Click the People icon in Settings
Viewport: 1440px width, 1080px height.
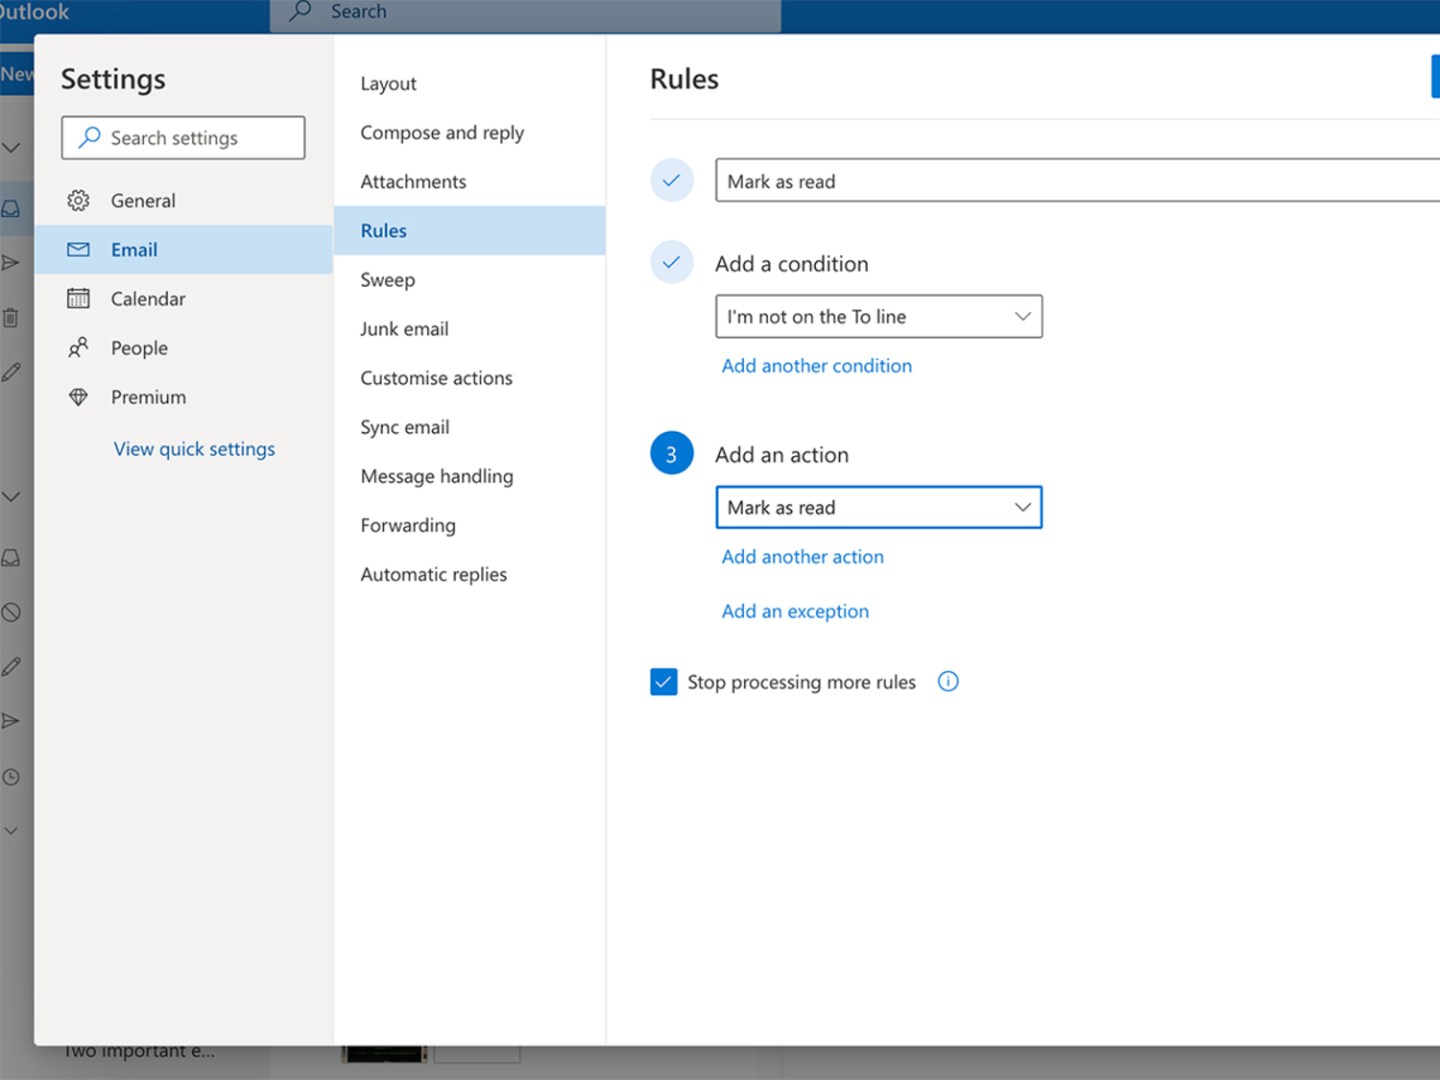click(x=79, y=347)
